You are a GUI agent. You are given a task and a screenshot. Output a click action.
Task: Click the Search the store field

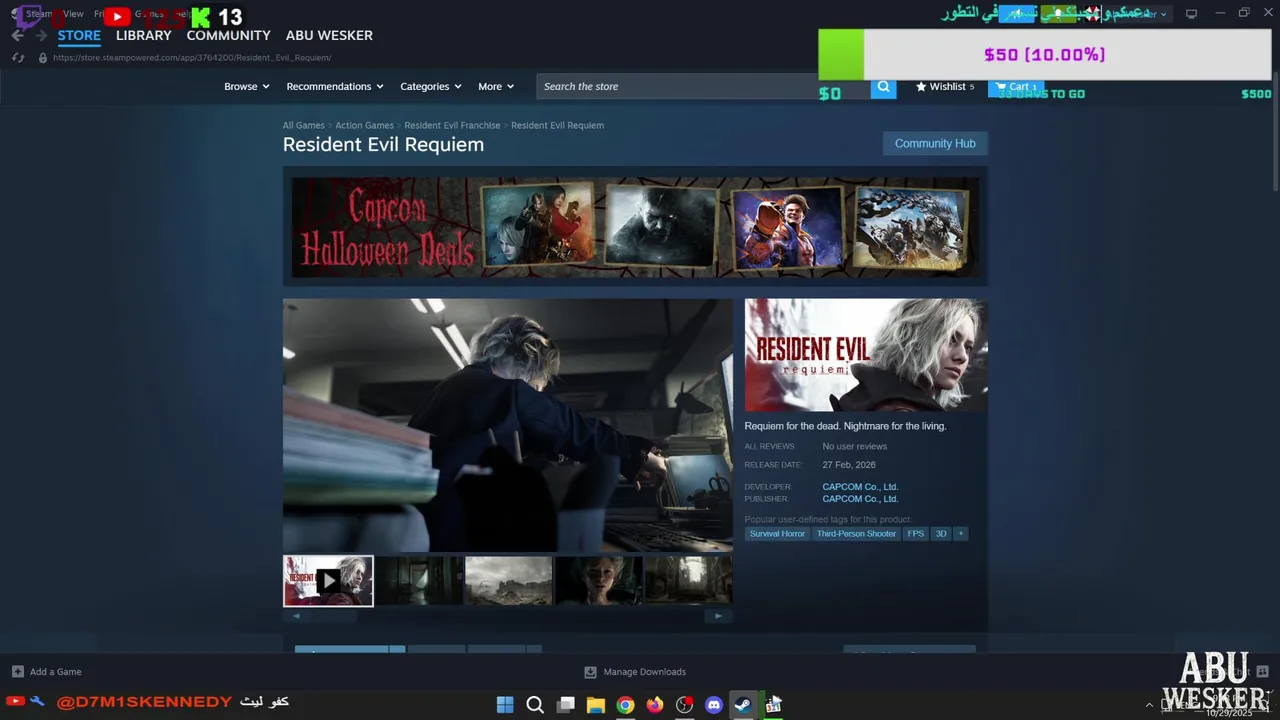click(703, 87)
